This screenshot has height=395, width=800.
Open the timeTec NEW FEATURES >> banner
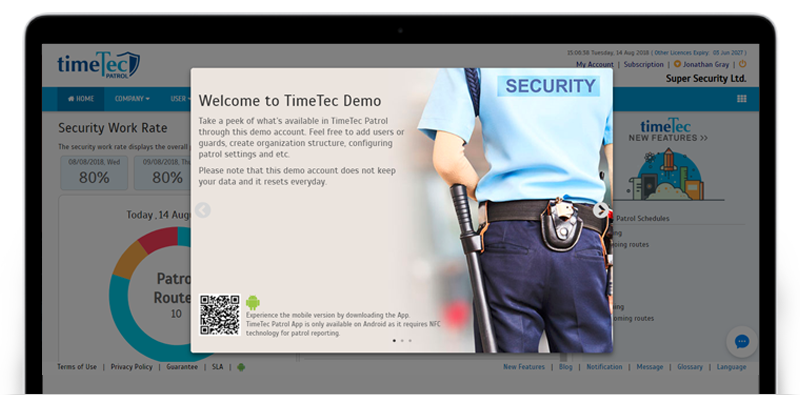pos(667,131)
